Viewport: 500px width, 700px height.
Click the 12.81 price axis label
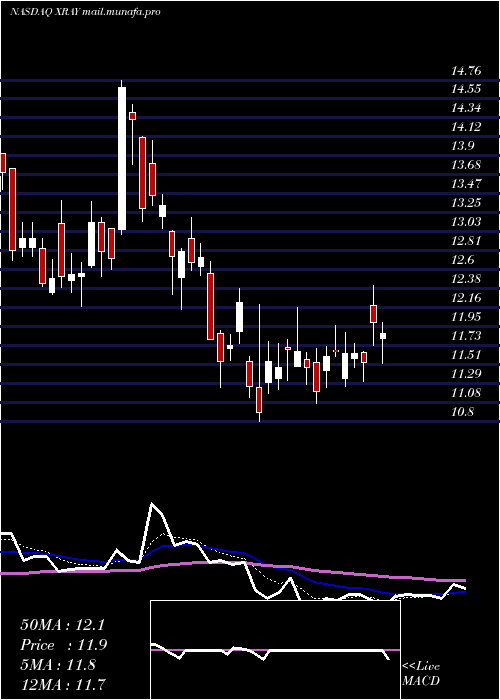coord(466,241)
